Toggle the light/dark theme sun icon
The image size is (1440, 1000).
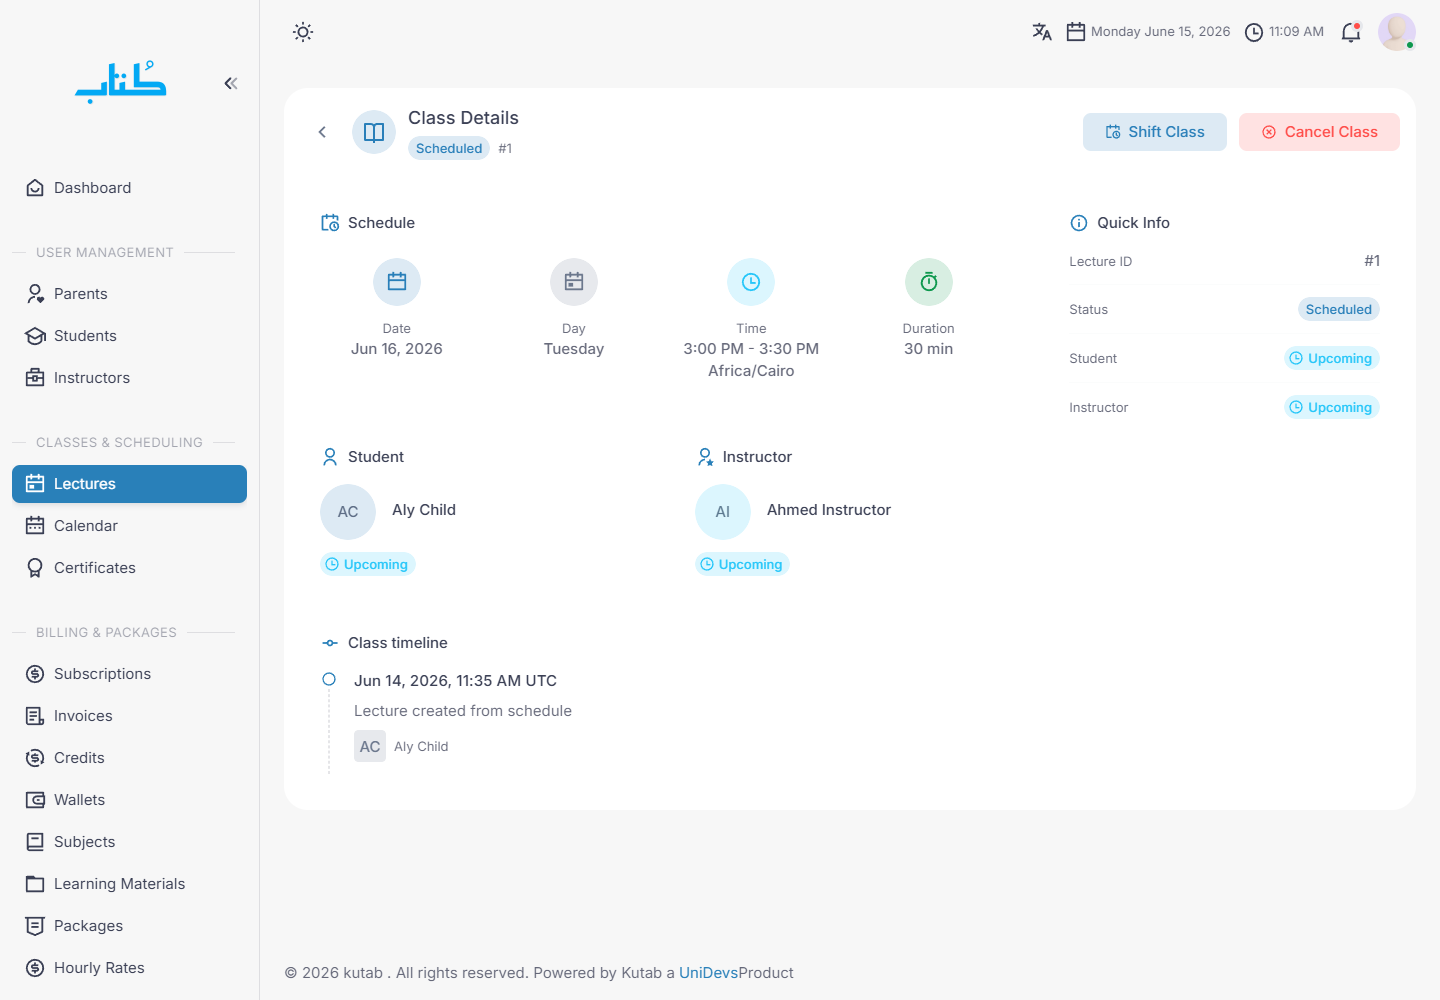pyautogui.click(x=303, y=32)
